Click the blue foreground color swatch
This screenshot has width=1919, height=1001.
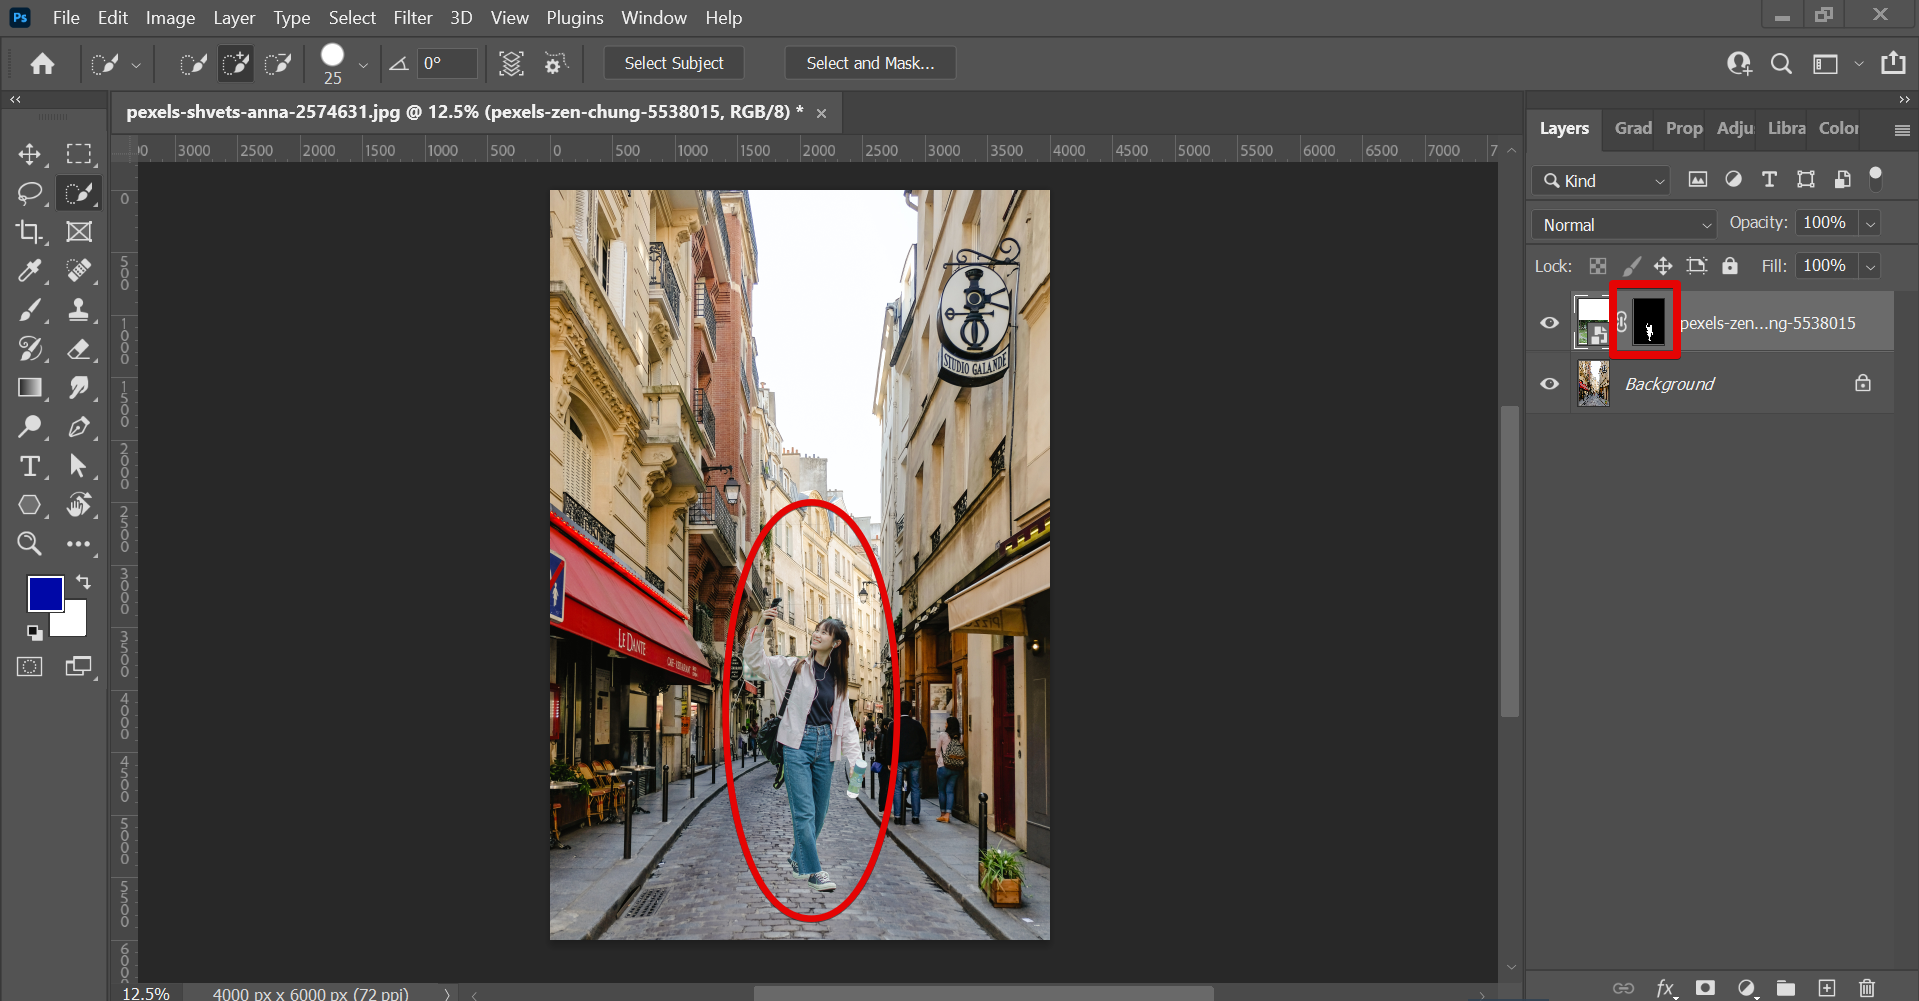click(x=45, y=593)
